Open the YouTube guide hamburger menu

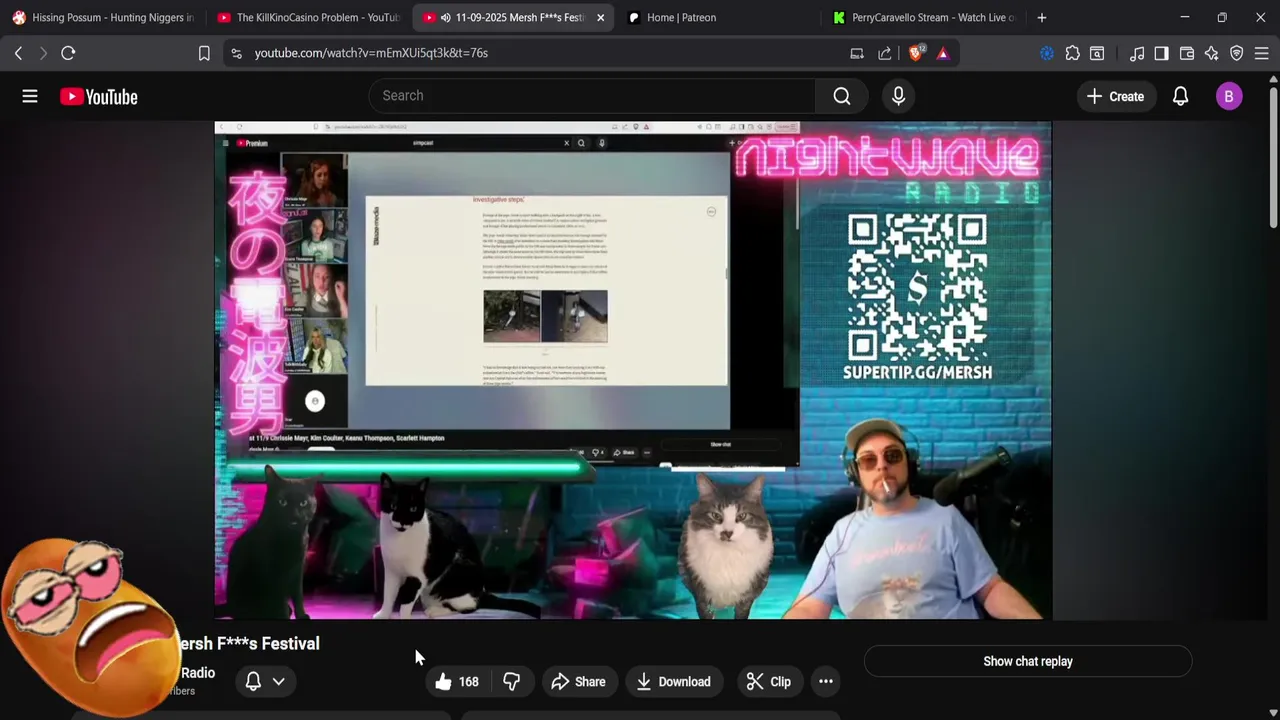[30, 96]
